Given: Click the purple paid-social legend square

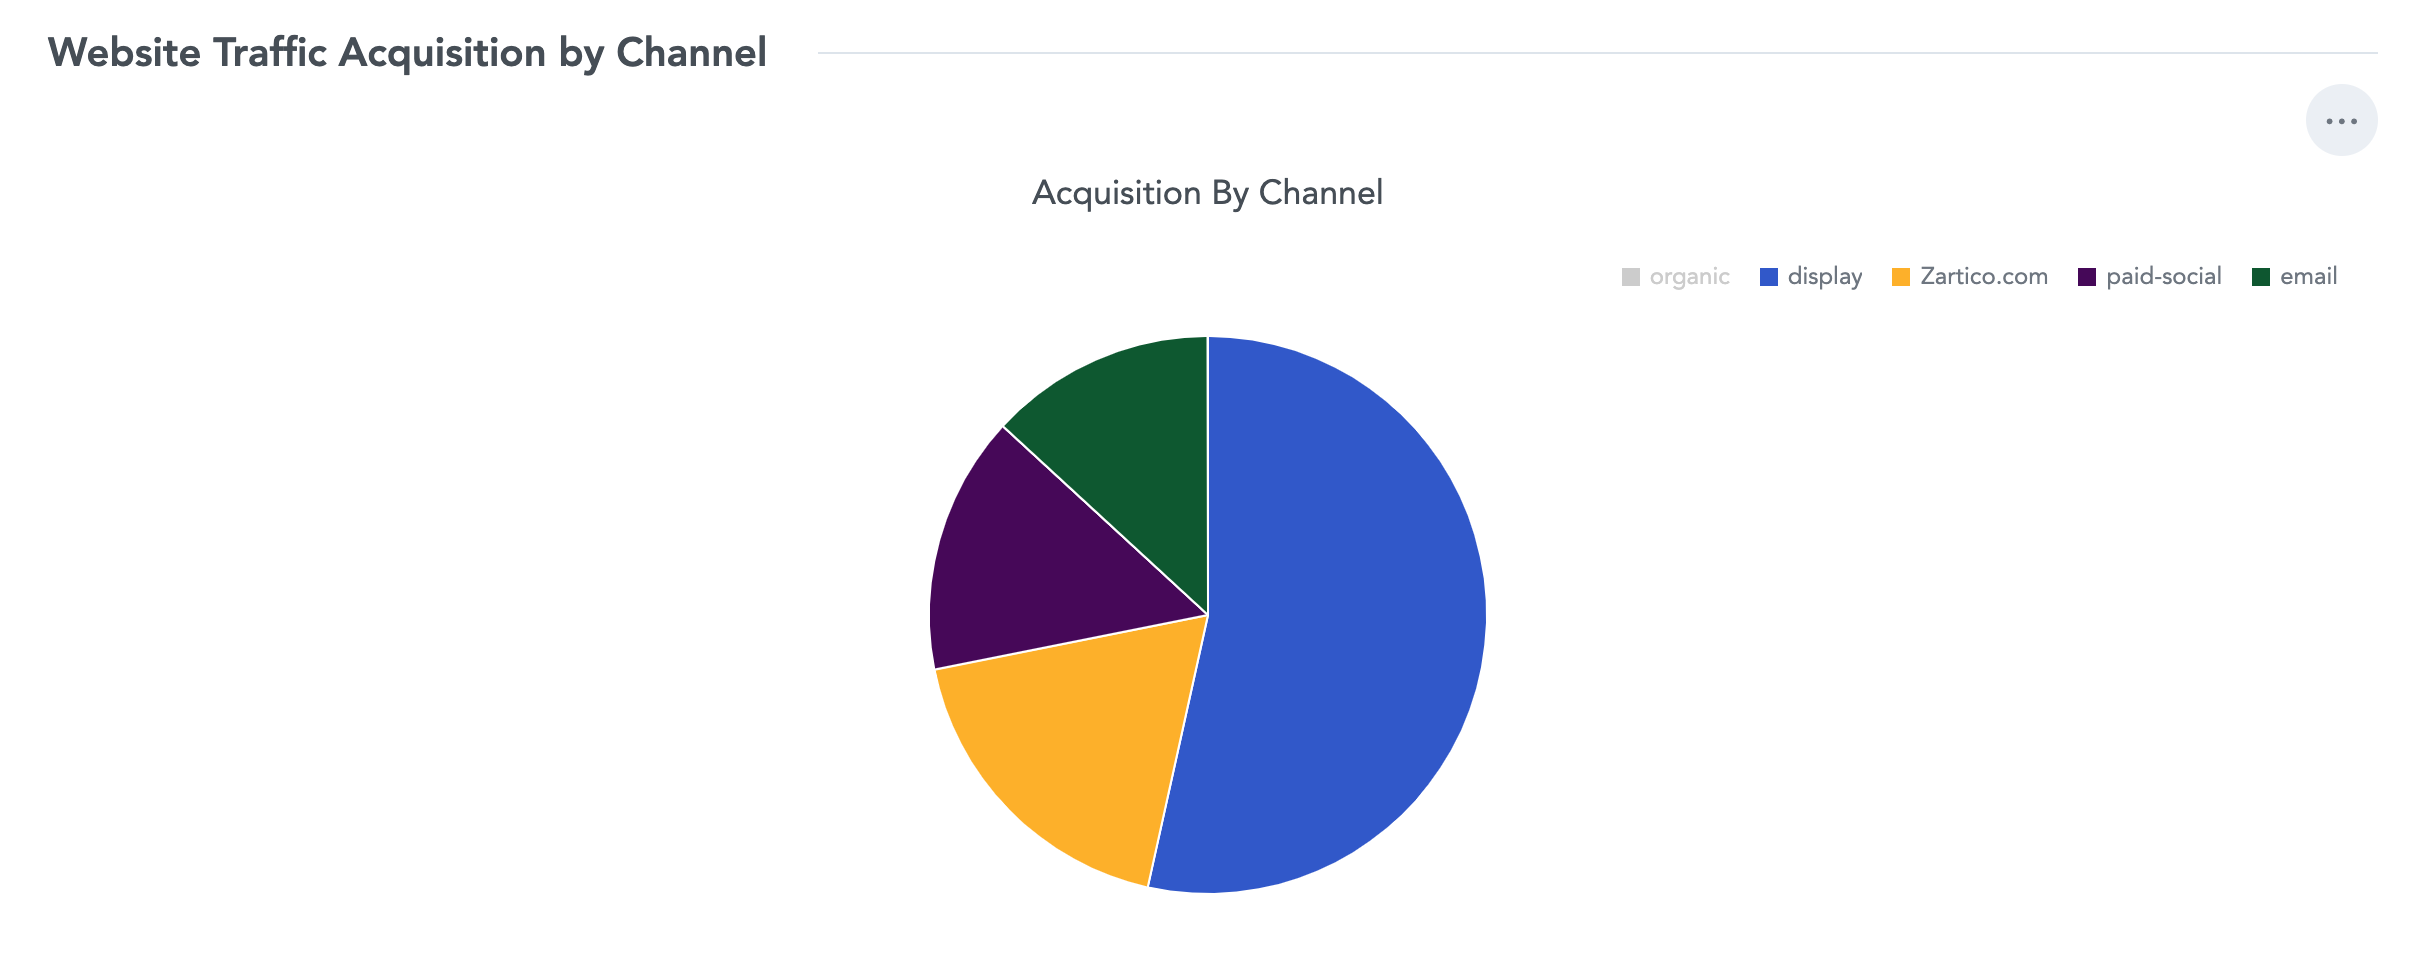Looking at the screenshot, I should pyautogui.click(x=2087, y=277).
